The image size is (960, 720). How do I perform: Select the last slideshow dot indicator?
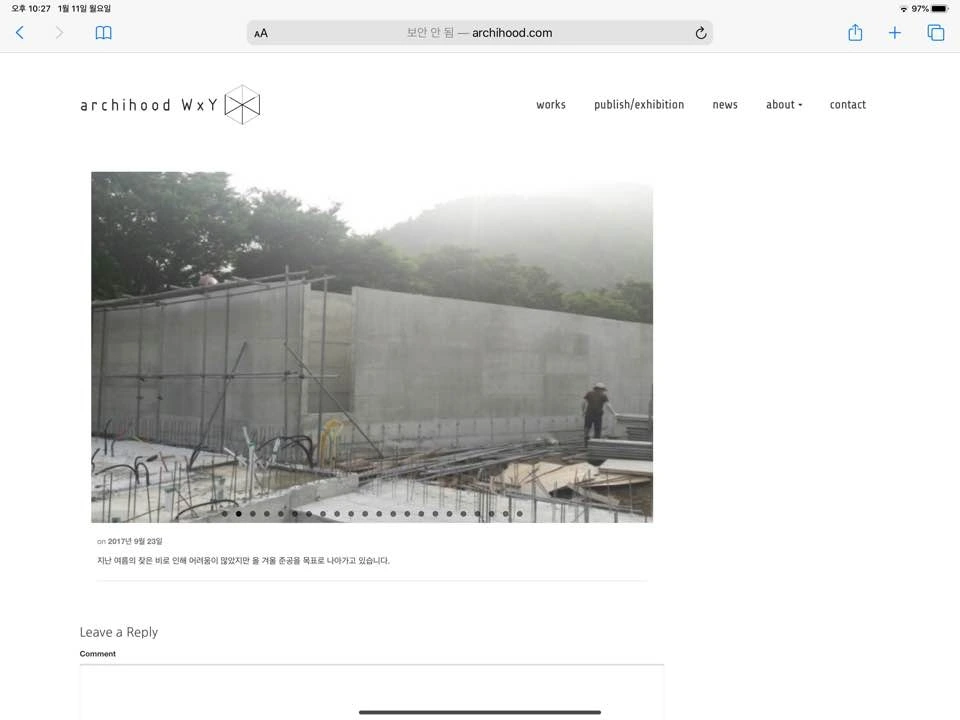click(520, 514)
